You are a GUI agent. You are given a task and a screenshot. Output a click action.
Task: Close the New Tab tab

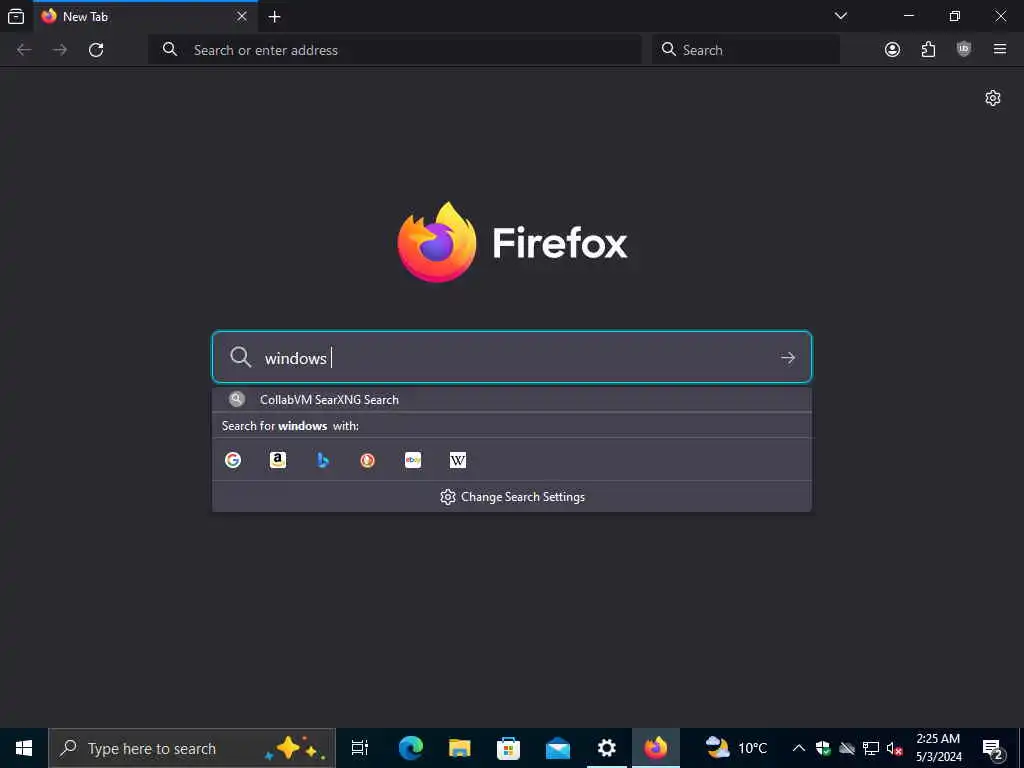242,16
